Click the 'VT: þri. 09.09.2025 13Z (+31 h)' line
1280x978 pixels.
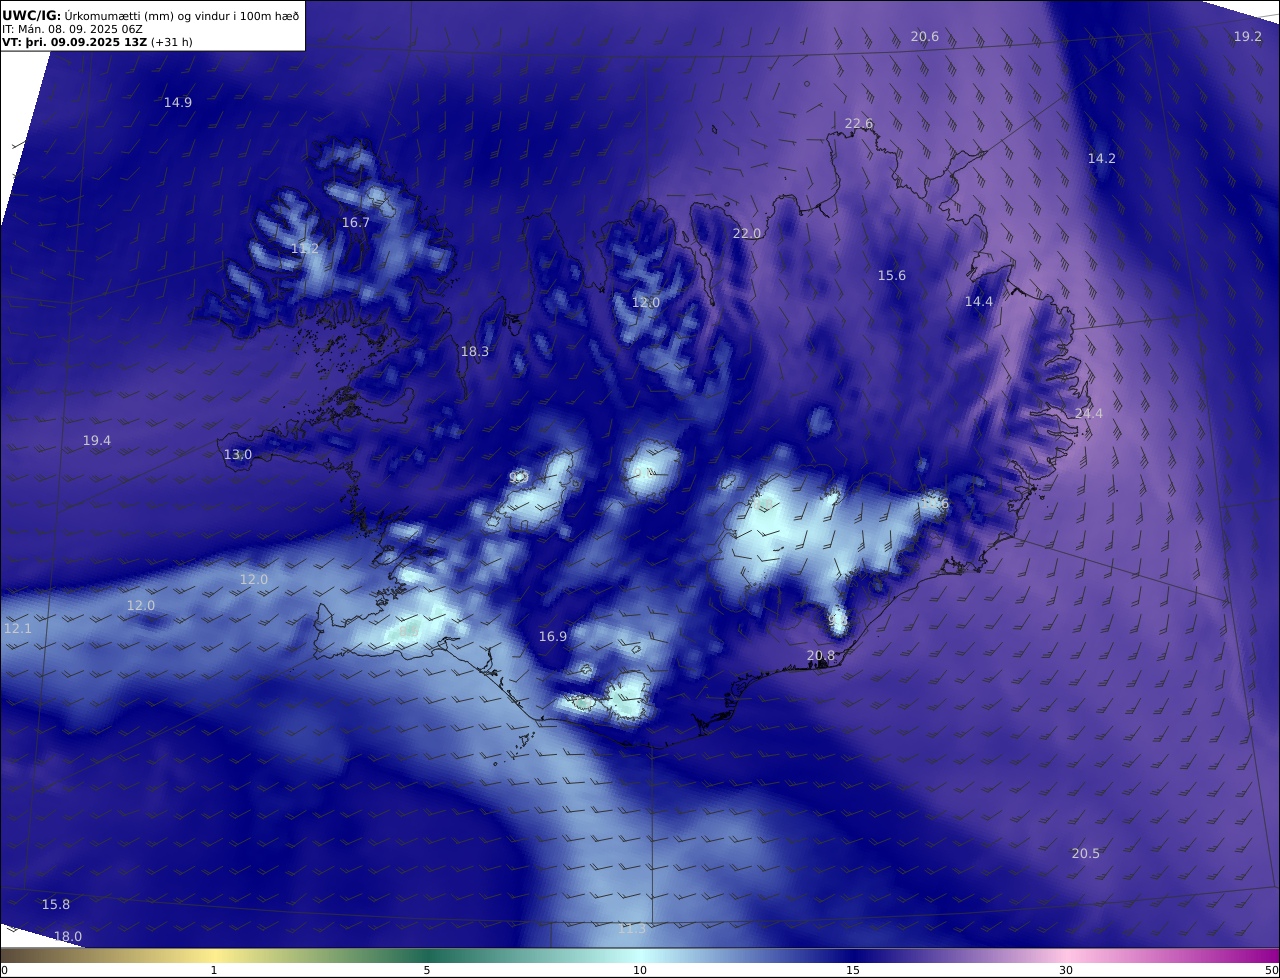point(97,43)
